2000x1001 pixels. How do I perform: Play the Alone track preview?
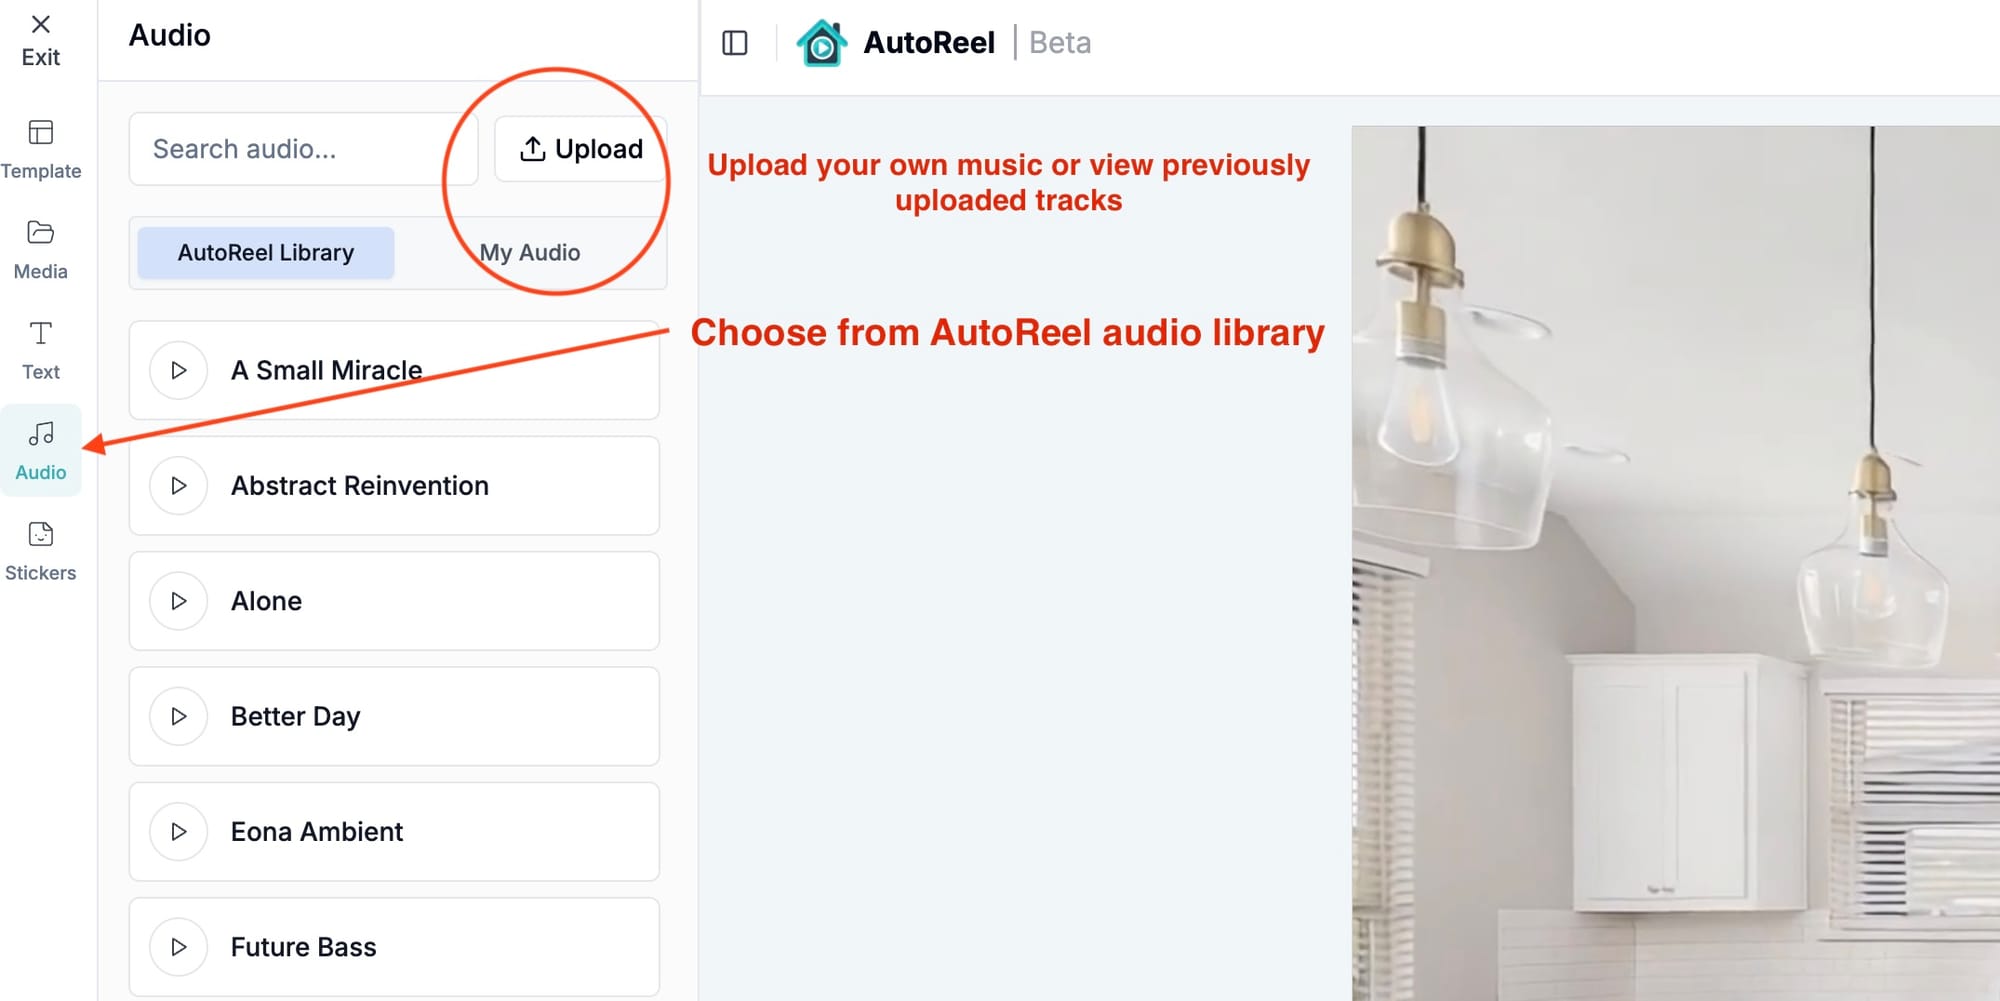click(179, 601)
